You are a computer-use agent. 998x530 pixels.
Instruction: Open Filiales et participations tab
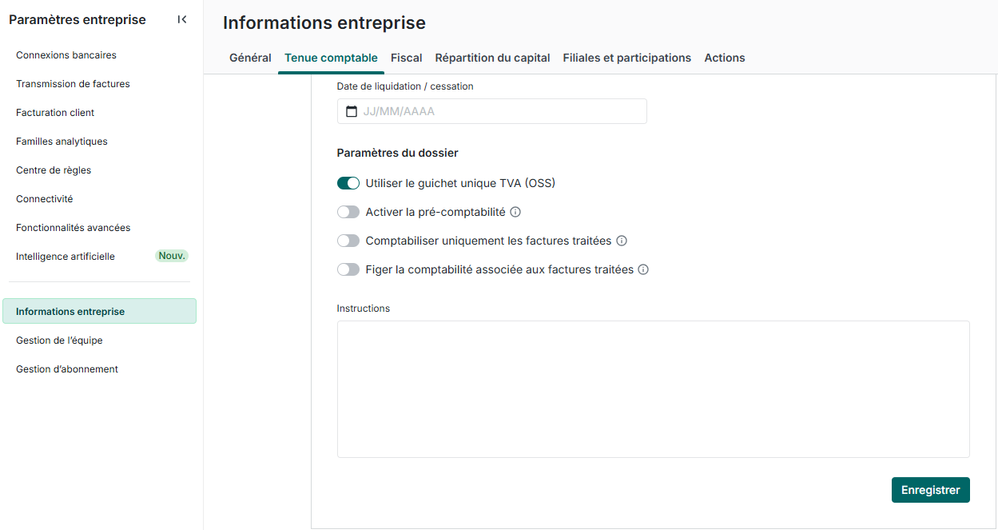click(627, 58)
